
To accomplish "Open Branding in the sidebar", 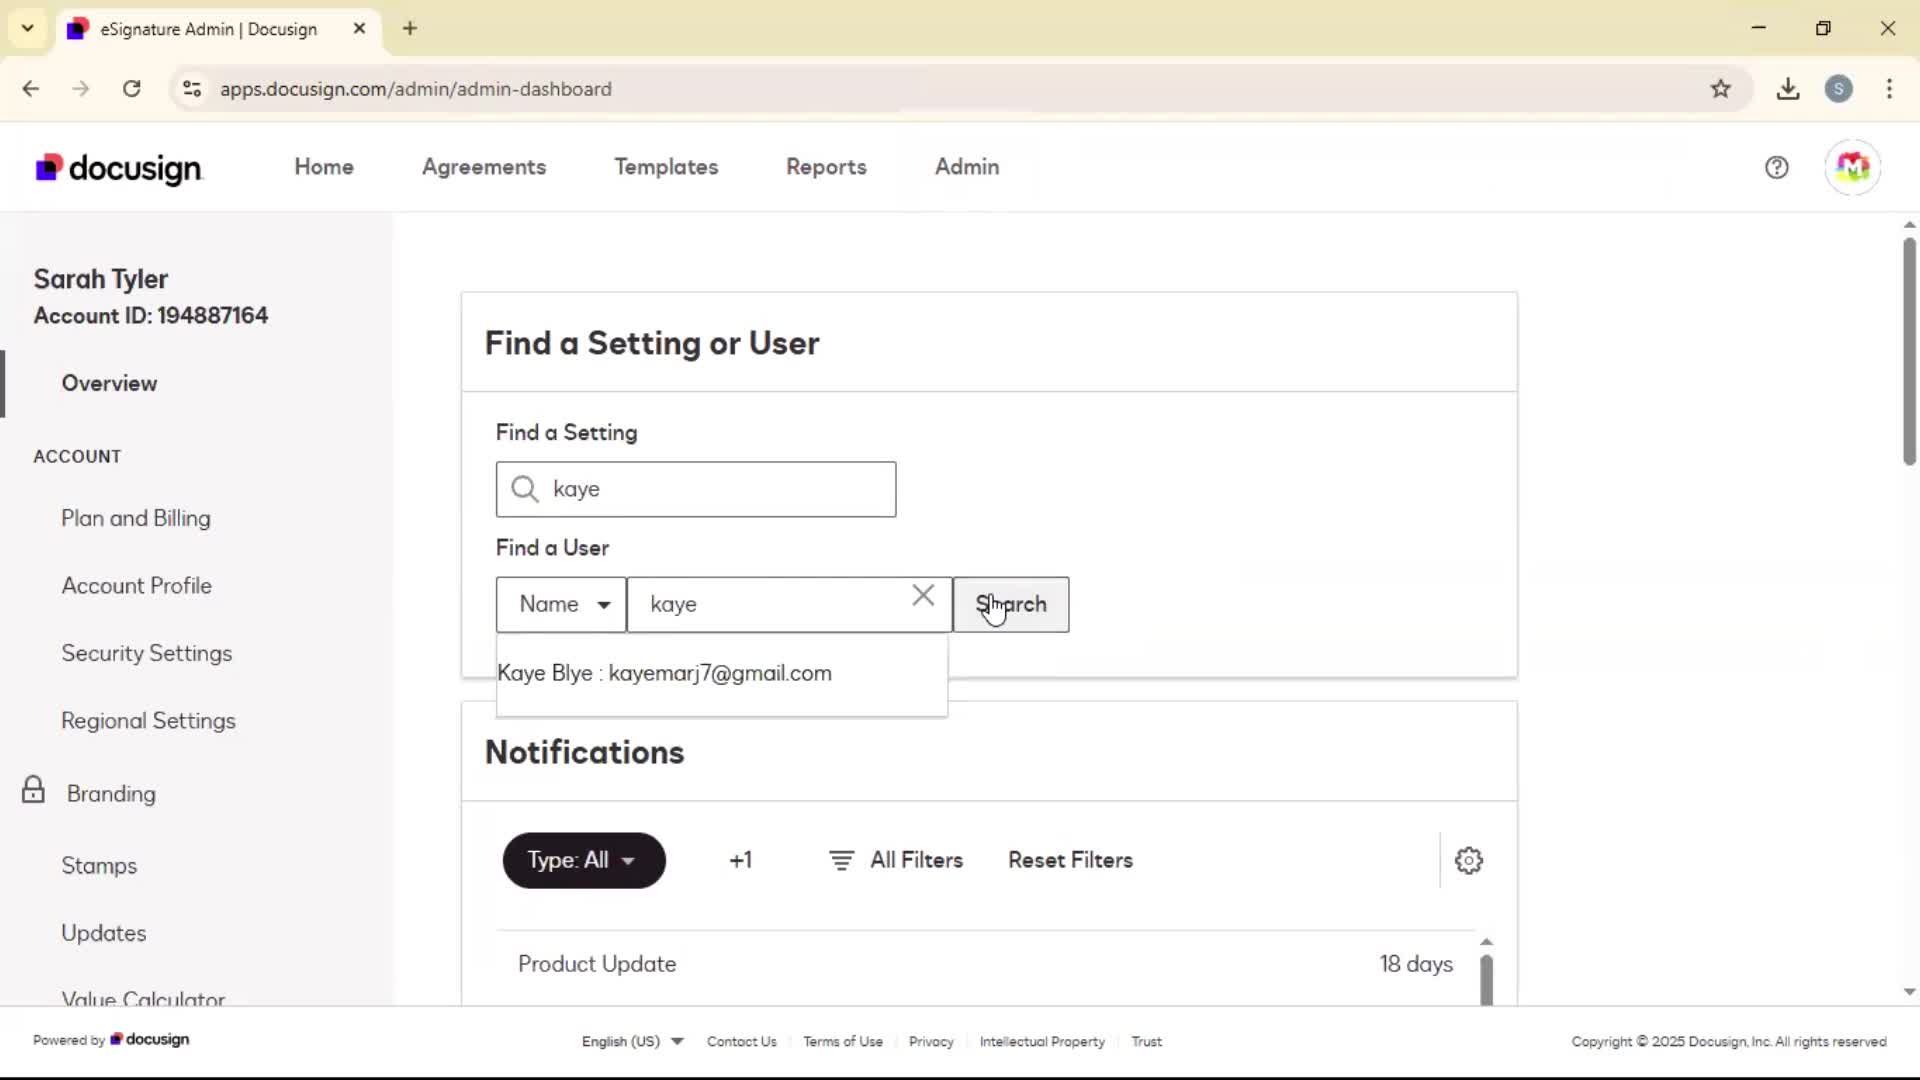I will click(x=111, y=794).
